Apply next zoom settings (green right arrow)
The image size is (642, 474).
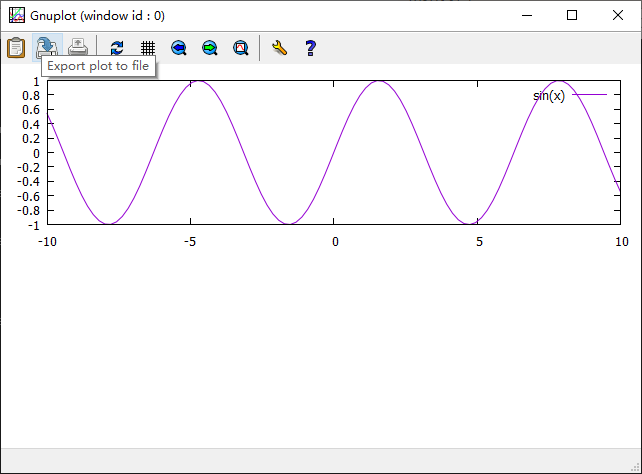coord(210,48)
